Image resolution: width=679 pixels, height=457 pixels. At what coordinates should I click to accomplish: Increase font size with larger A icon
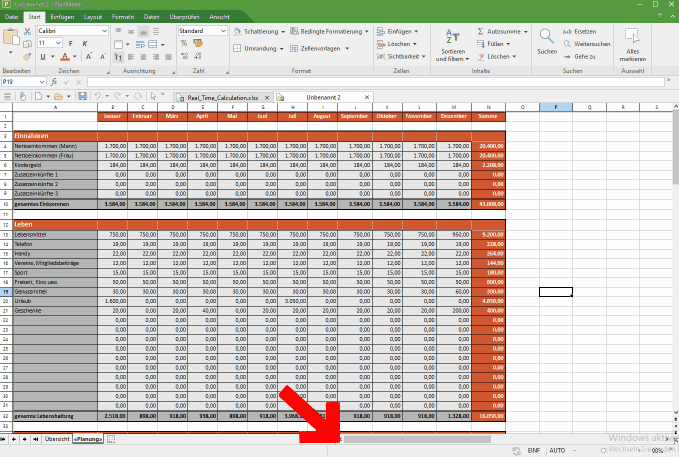(x=89, y=56)
